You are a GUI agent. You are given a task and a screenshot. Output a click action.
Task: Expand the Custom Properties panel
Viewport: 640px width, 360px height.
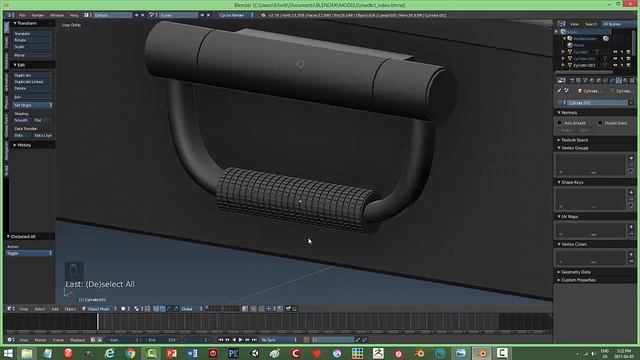tap(578, 280)
